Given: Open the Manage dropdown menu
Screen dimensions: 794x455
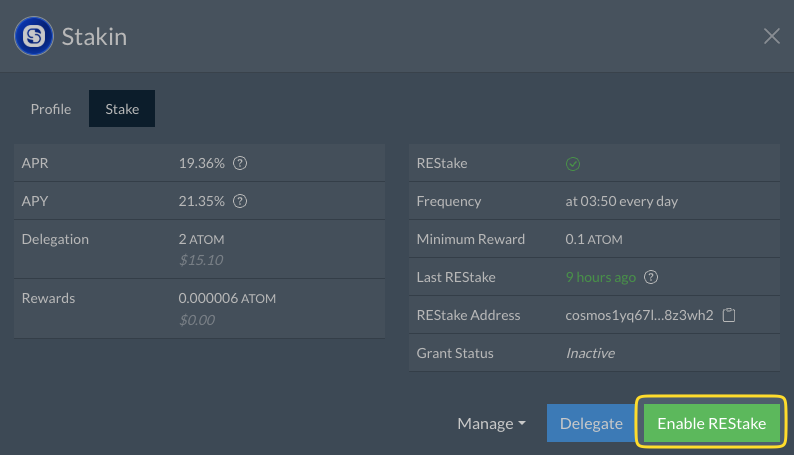Looking at the screenshot, I should coord(491,423).
